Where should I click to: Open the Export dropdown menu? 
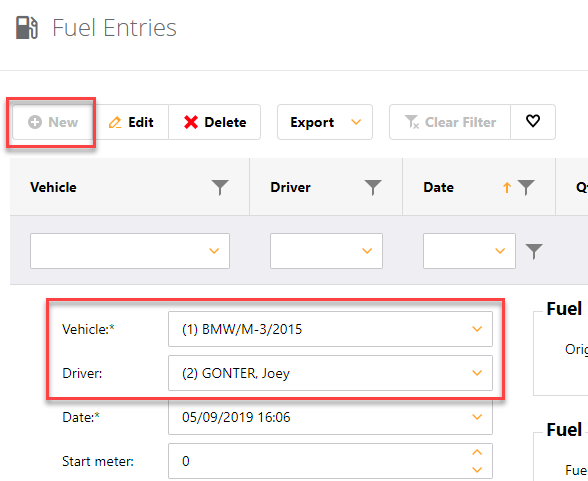(x=325, y=122)
